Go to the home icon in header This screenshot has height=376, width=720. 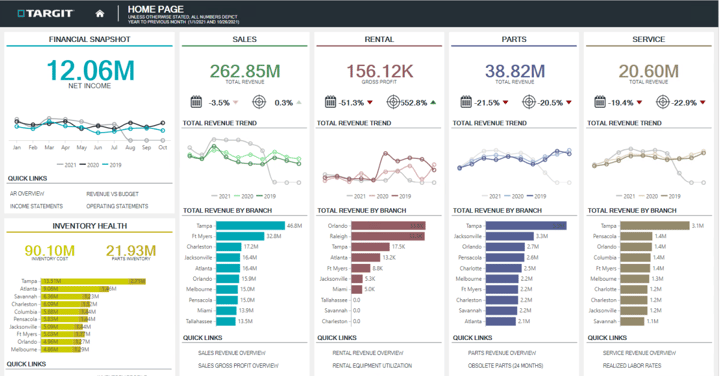(x=100, y=14)
